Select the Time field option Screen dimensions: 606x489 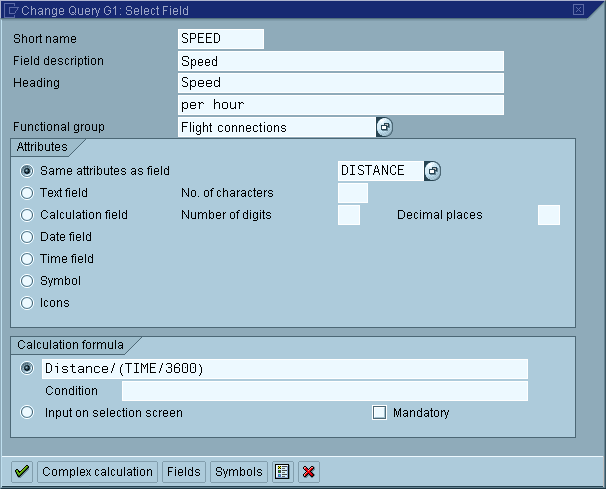[27, 259]
